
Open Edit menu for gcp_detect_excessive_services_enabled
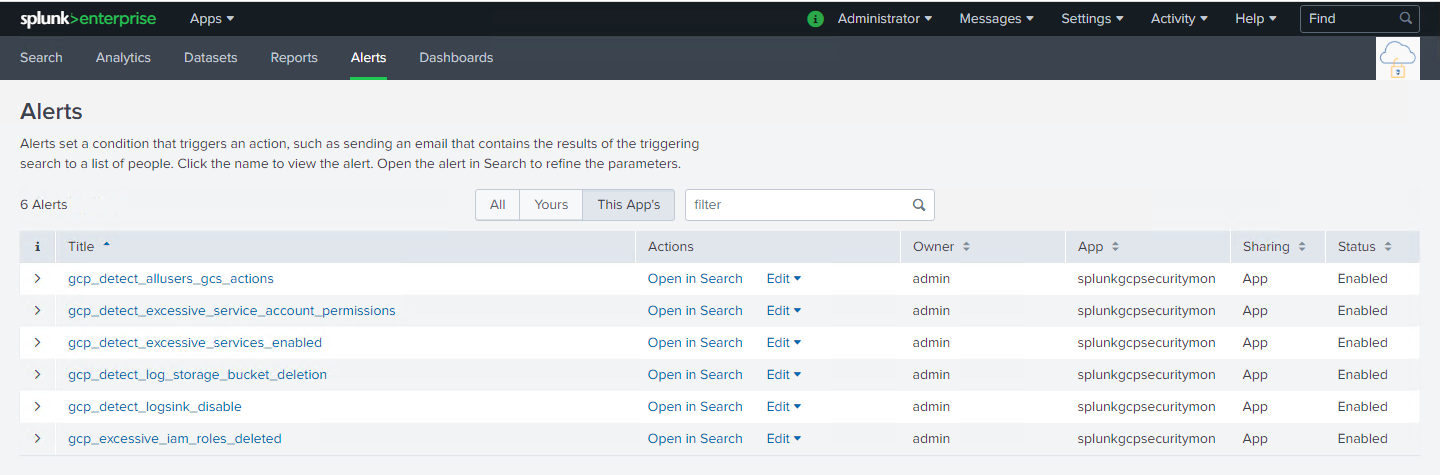pos(784,343)
